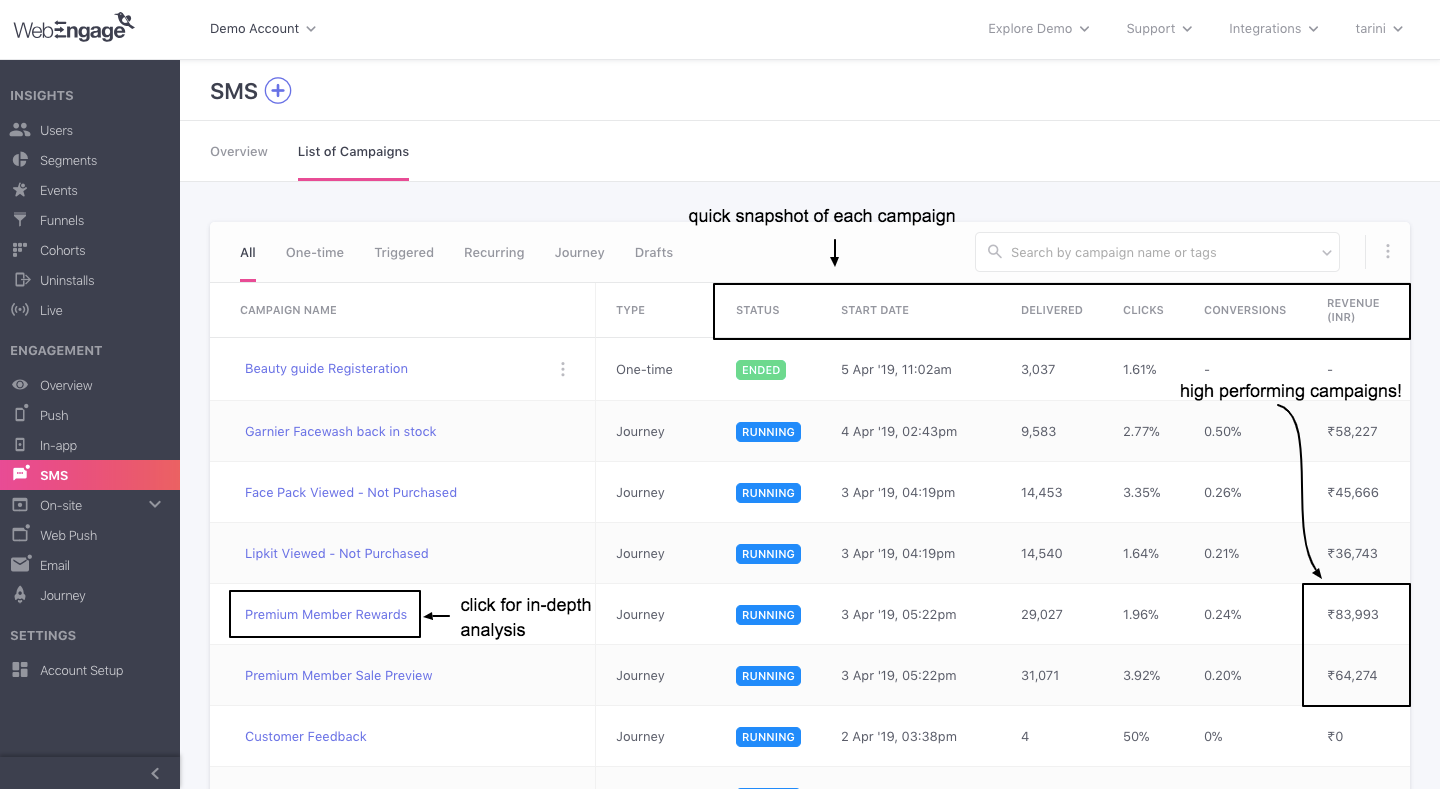Open Uninstalls via its exit icon
The width and height of the screenshot is (1440, 789).
(x=20, y=280)
